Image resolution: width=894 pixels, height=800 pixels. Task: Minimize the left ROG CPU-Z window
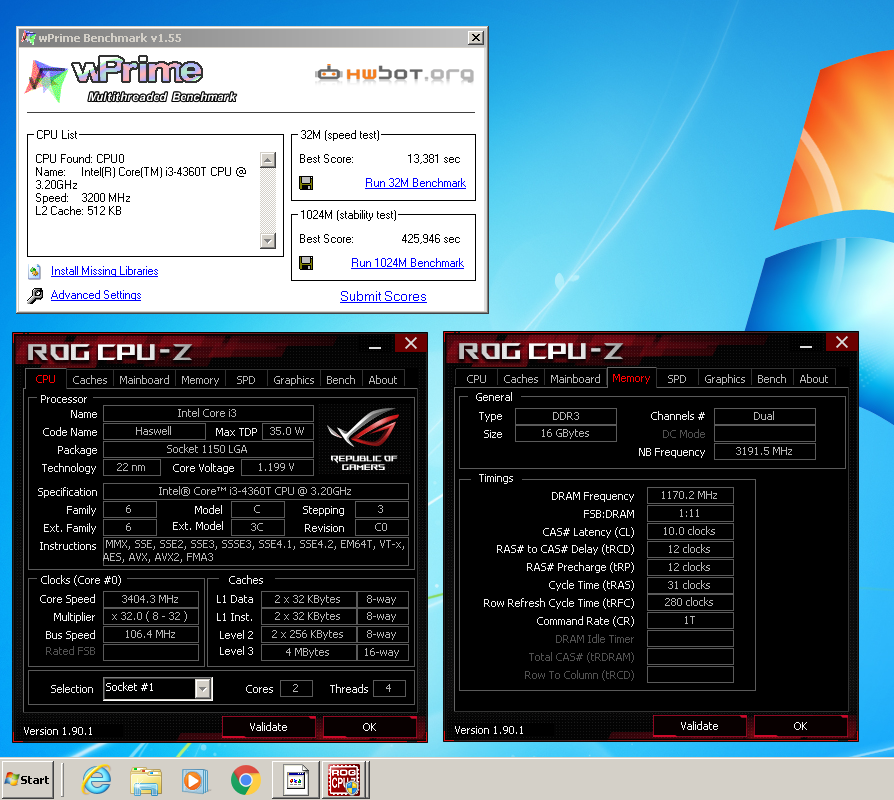tap(375, 347)
